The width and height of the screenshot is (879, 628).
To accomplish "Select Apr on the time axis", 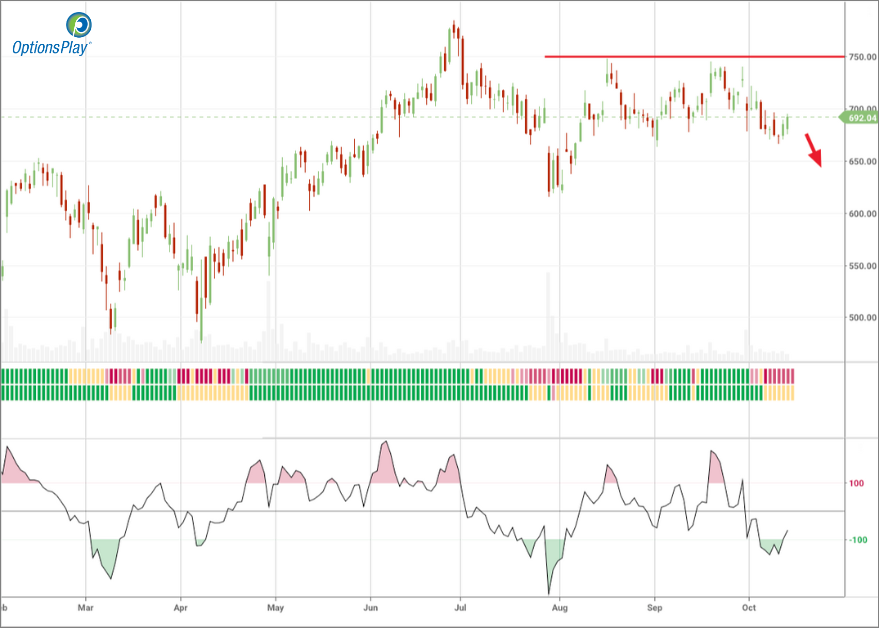I will pyautogui.click(x=181, y=607).
